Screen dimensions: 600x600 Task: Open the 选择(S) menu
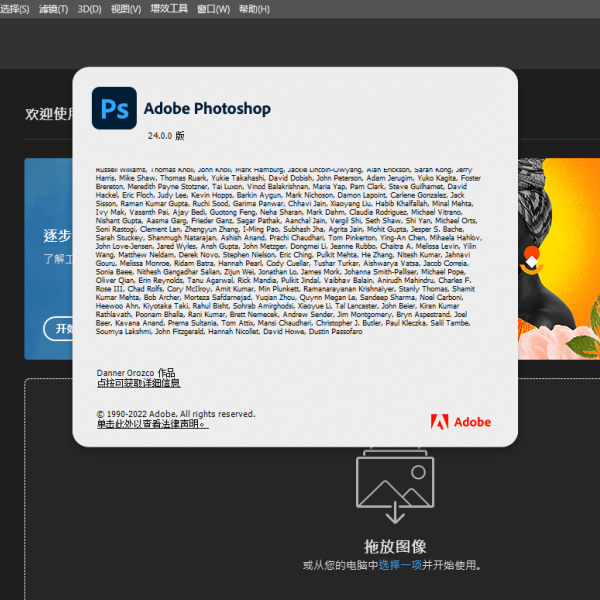(x=14, y=9)
